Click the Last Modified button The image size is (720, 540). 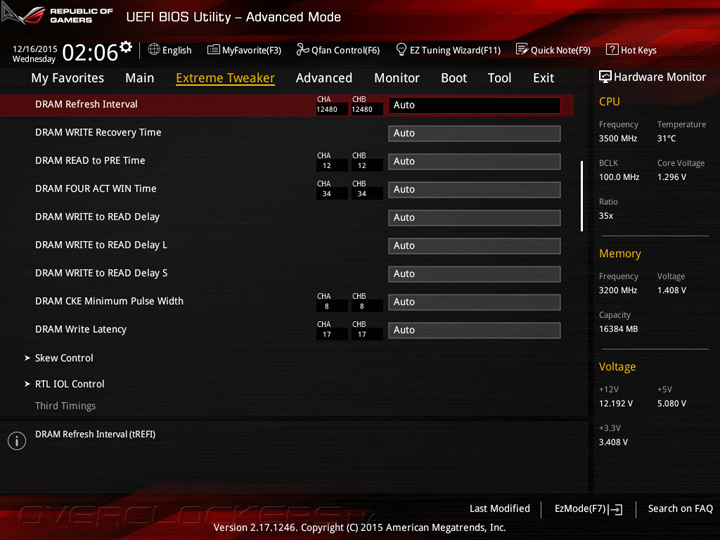[x=500, y=508]
